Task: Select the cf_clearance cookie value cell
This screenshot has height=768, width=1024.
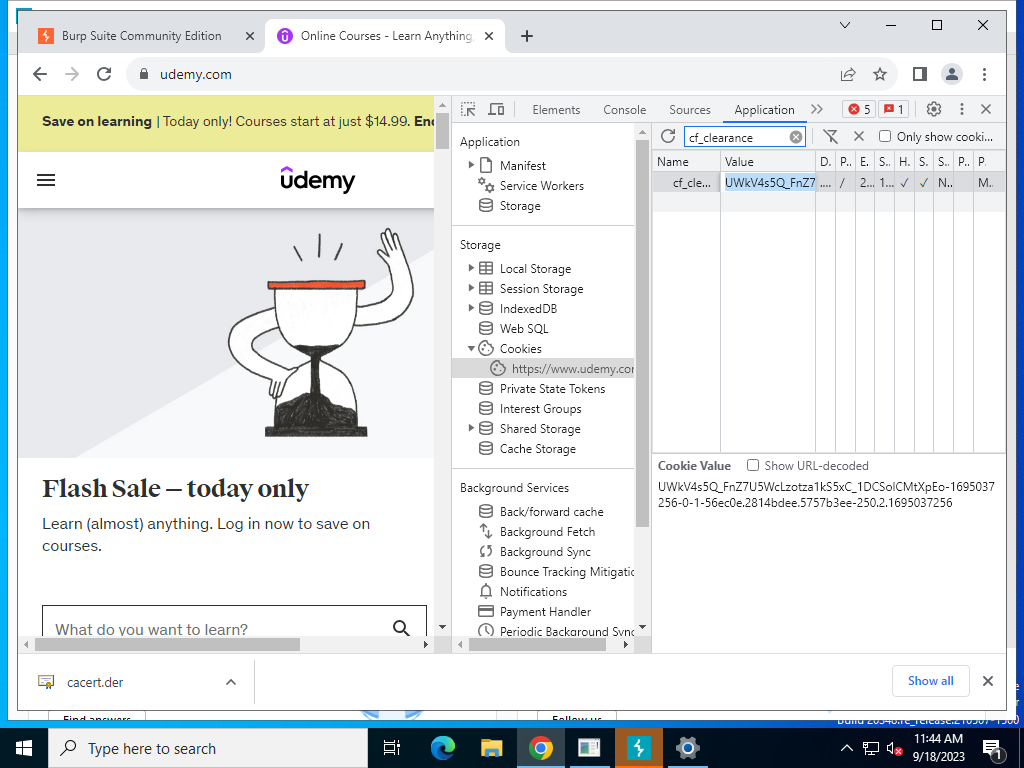Action: pyautogui.click(x=769, y=183)
